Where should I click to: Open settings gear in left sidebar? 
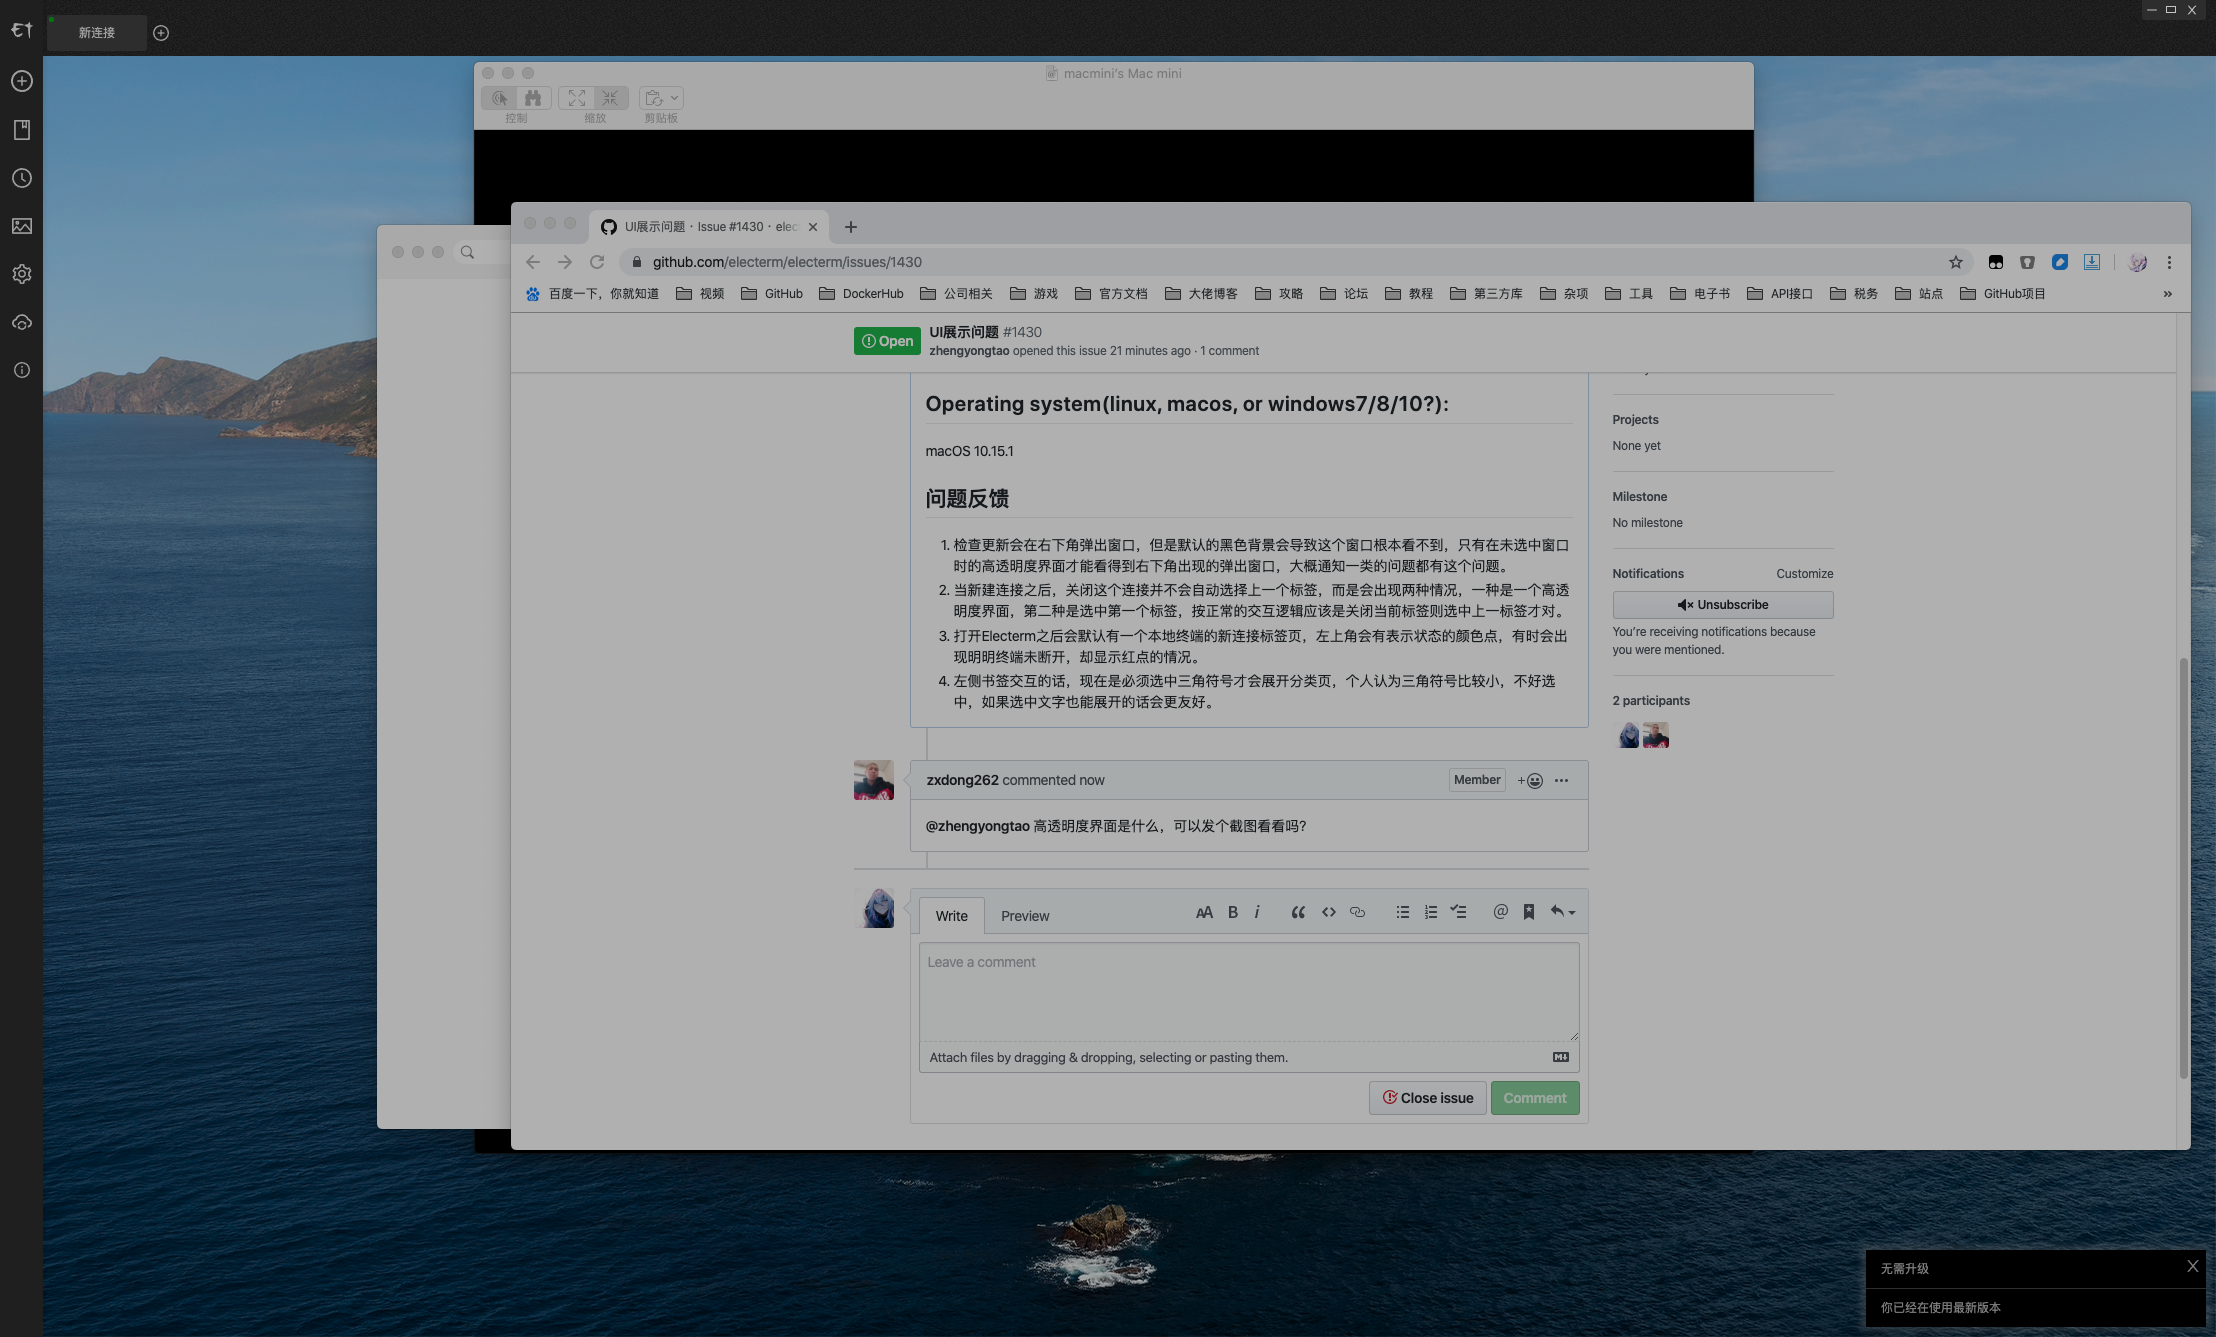(22, 274)
